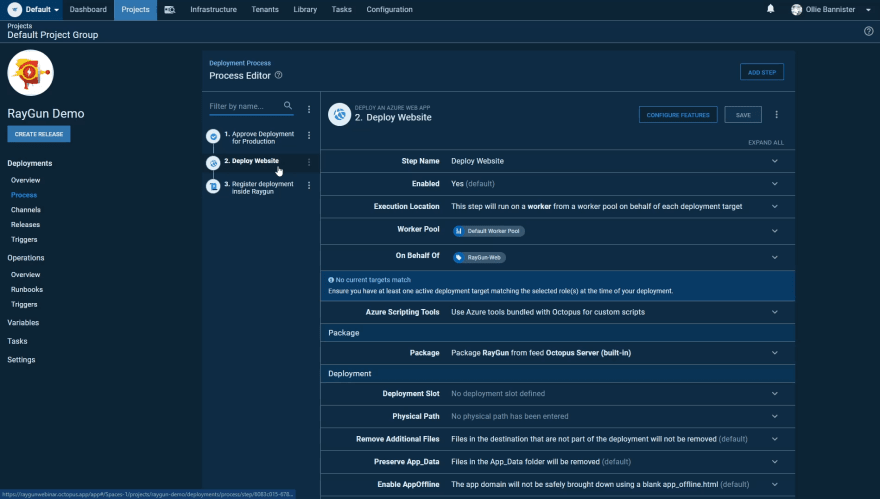Viewport: 880px width, 499px height.
Task: Open the Infrastructure tab
Action: (213, 10)
